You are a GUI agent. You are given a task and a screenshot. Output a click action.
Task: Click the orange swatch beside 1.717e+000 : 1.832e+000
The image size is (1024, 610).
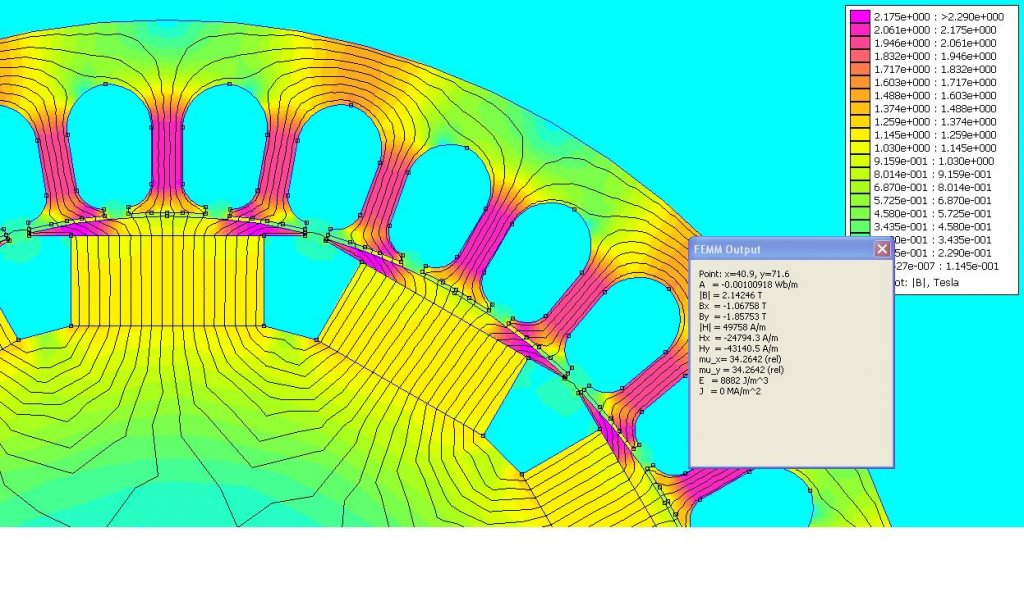click(x=860, y=69)
